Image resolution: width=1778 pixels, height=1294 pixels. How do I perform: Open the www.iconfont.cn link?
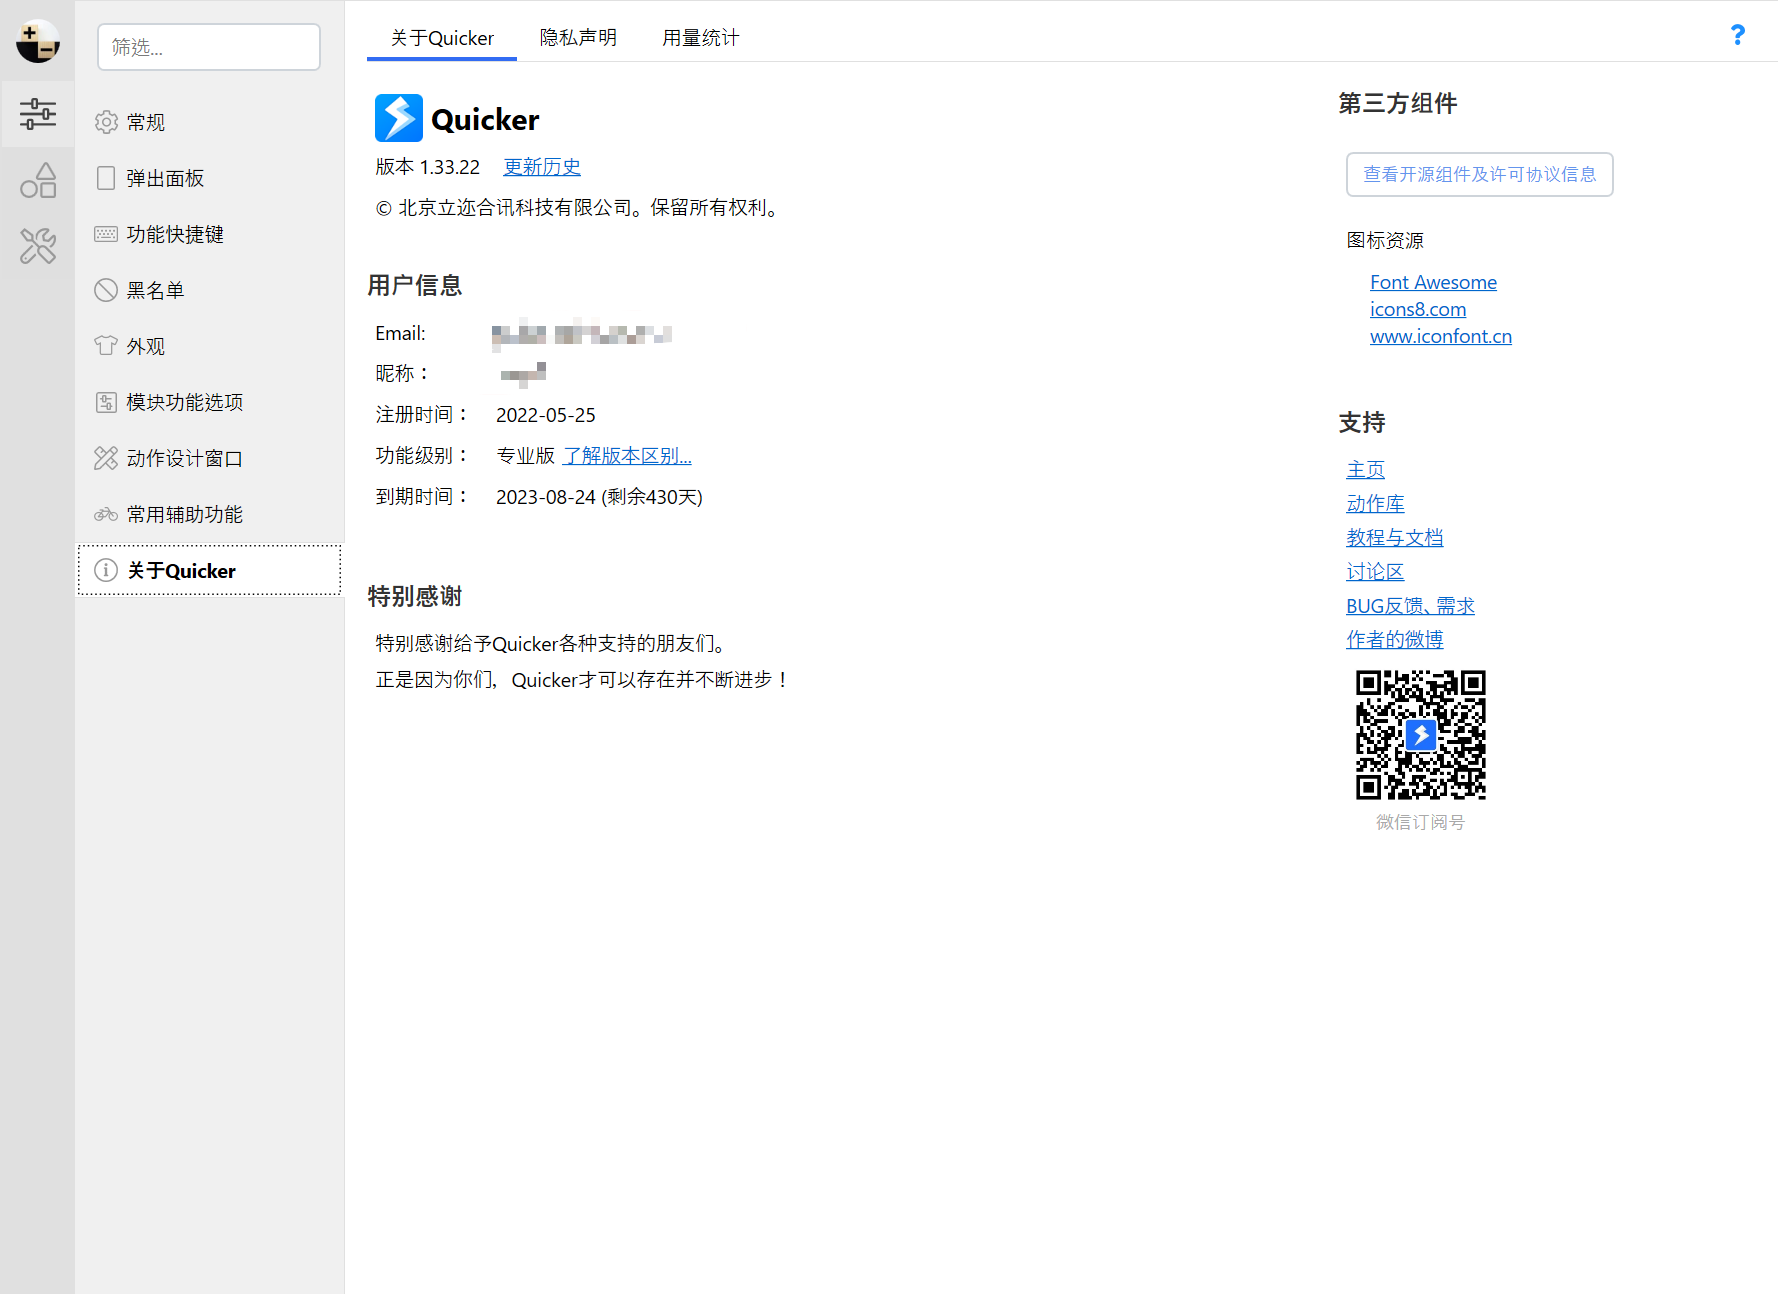coord(1441,337)
